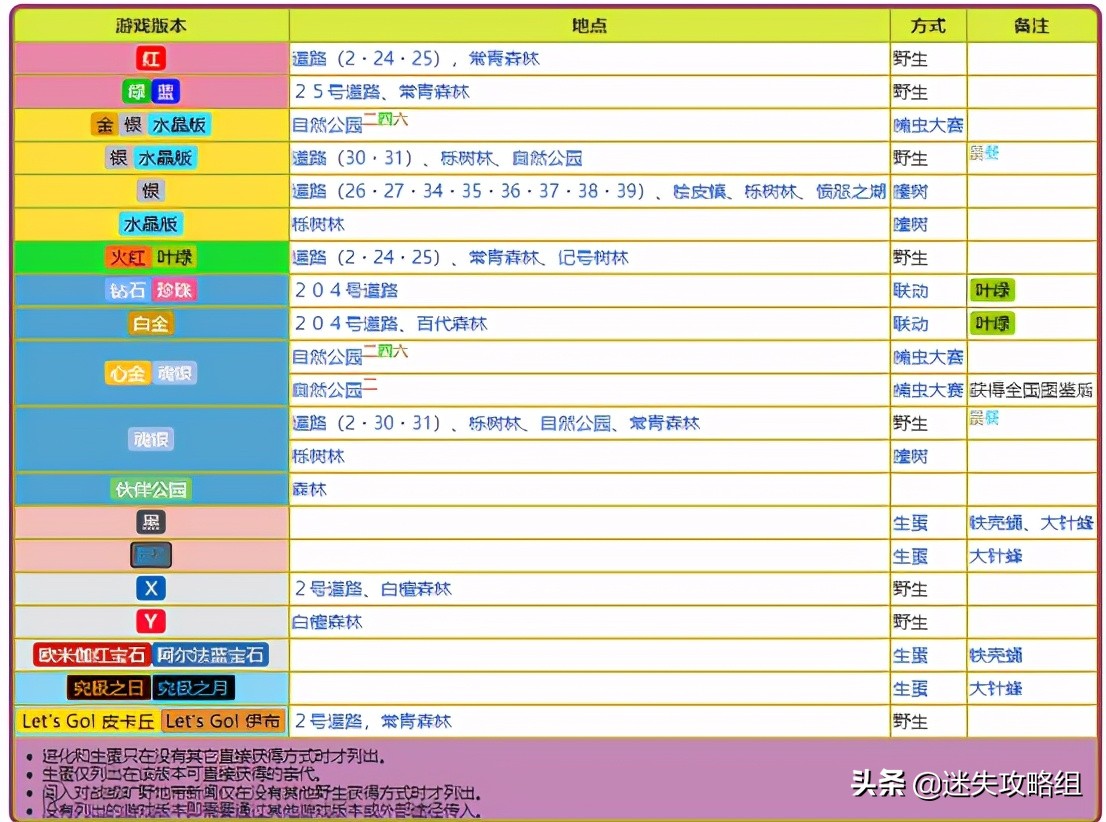
Task: Open the 联动 link in the 白金 row
Action: (910, 324)
